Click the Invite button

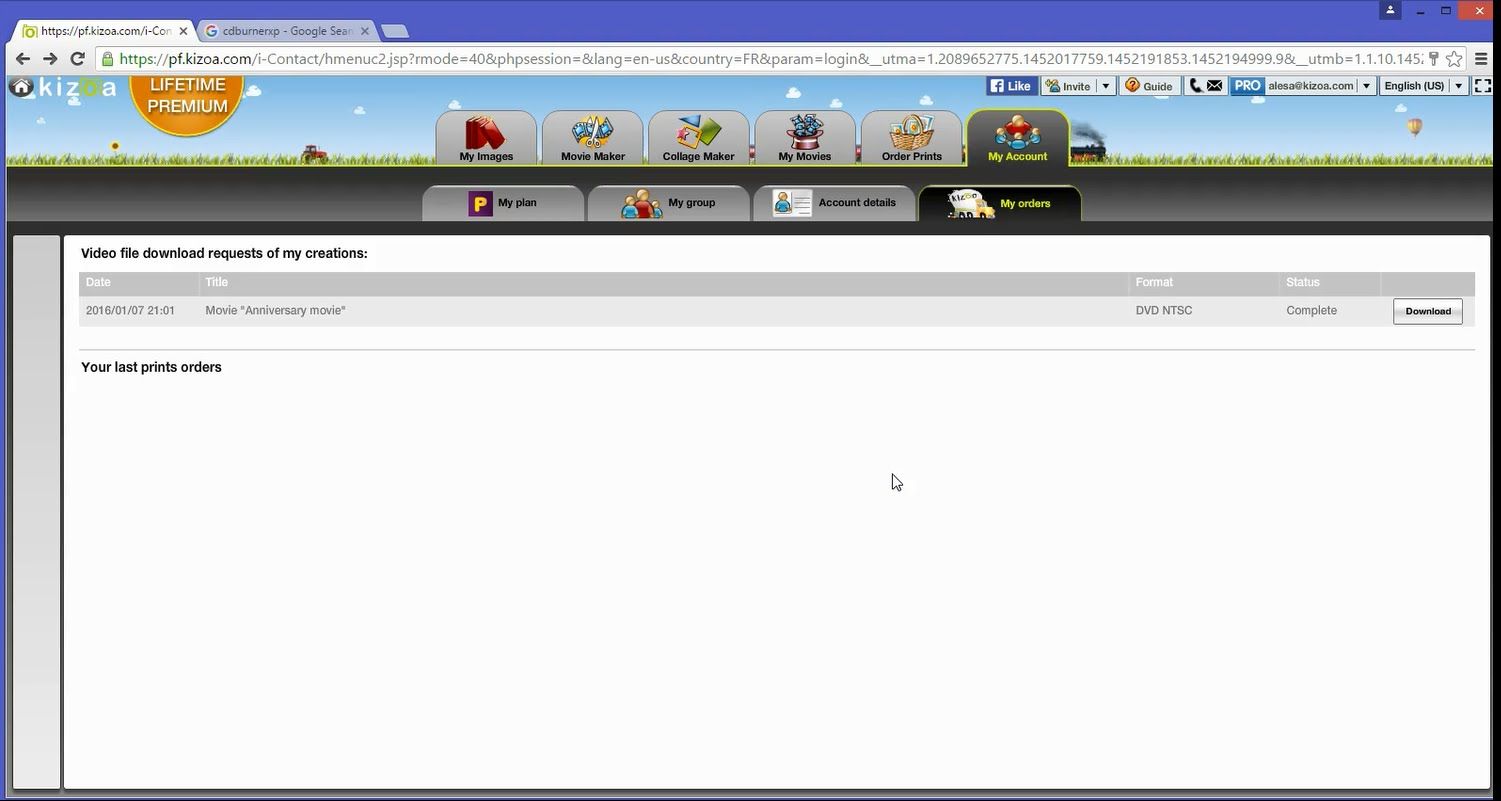pos(1068,86)
